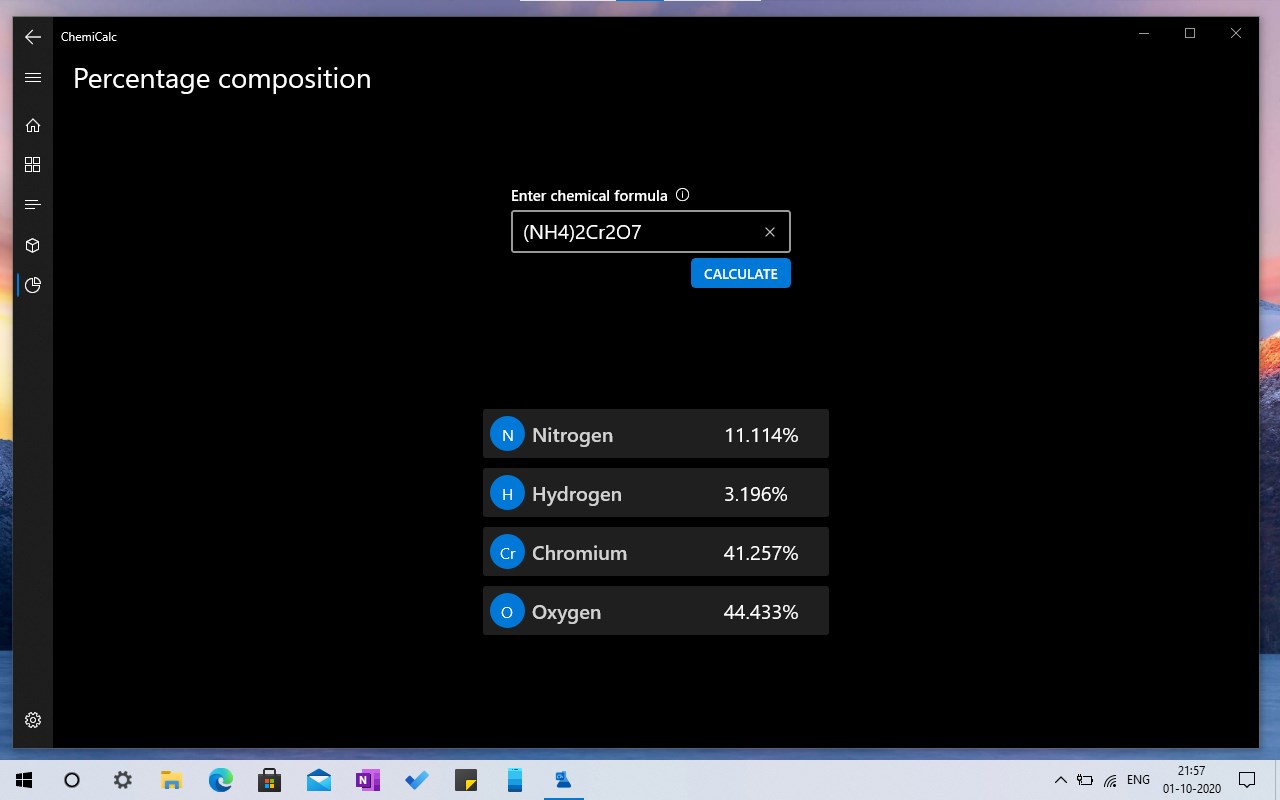
Task: Click the Cr badge for Chromium
Action: [507, 552]
